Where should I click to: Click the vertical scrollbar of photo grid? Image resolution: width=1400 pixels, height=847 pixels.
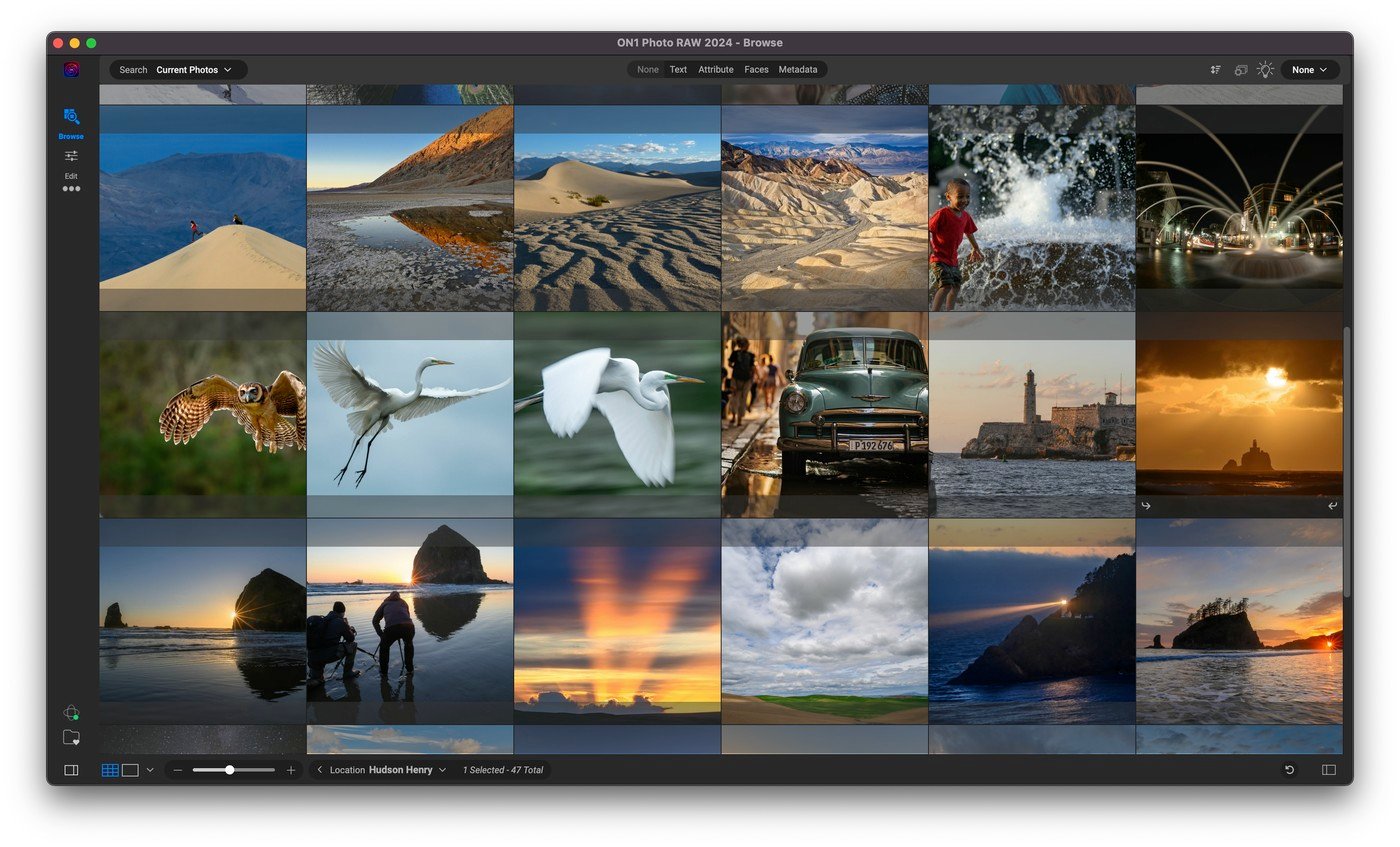point(1347,461)
